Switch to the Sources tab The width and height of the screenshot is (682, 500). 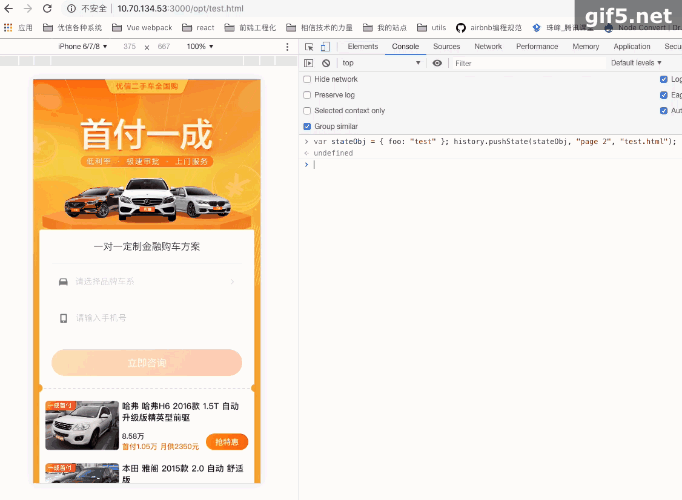pos(446,47)
